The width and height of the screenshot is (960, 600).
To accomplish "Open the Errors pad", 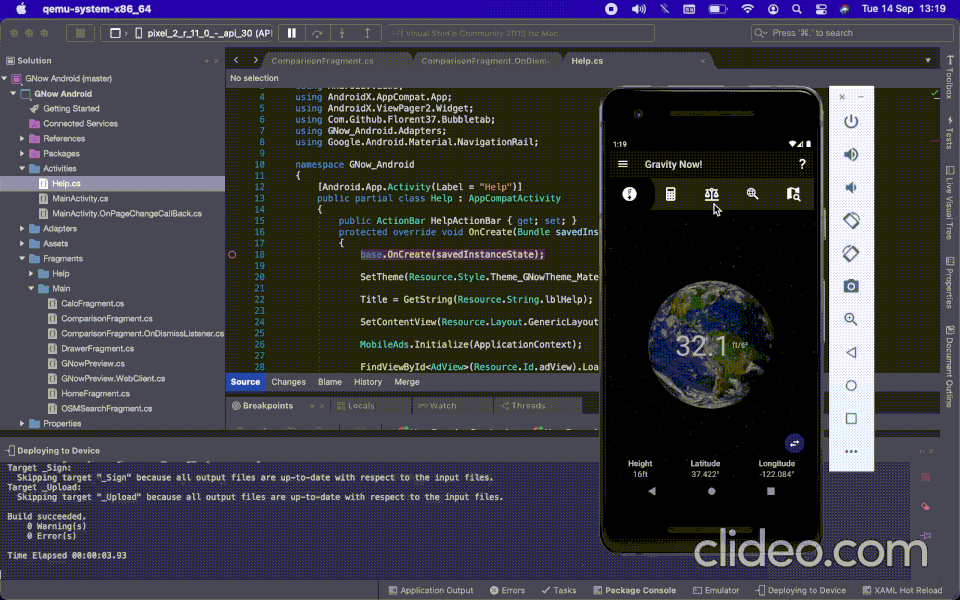I will (507, 591).
